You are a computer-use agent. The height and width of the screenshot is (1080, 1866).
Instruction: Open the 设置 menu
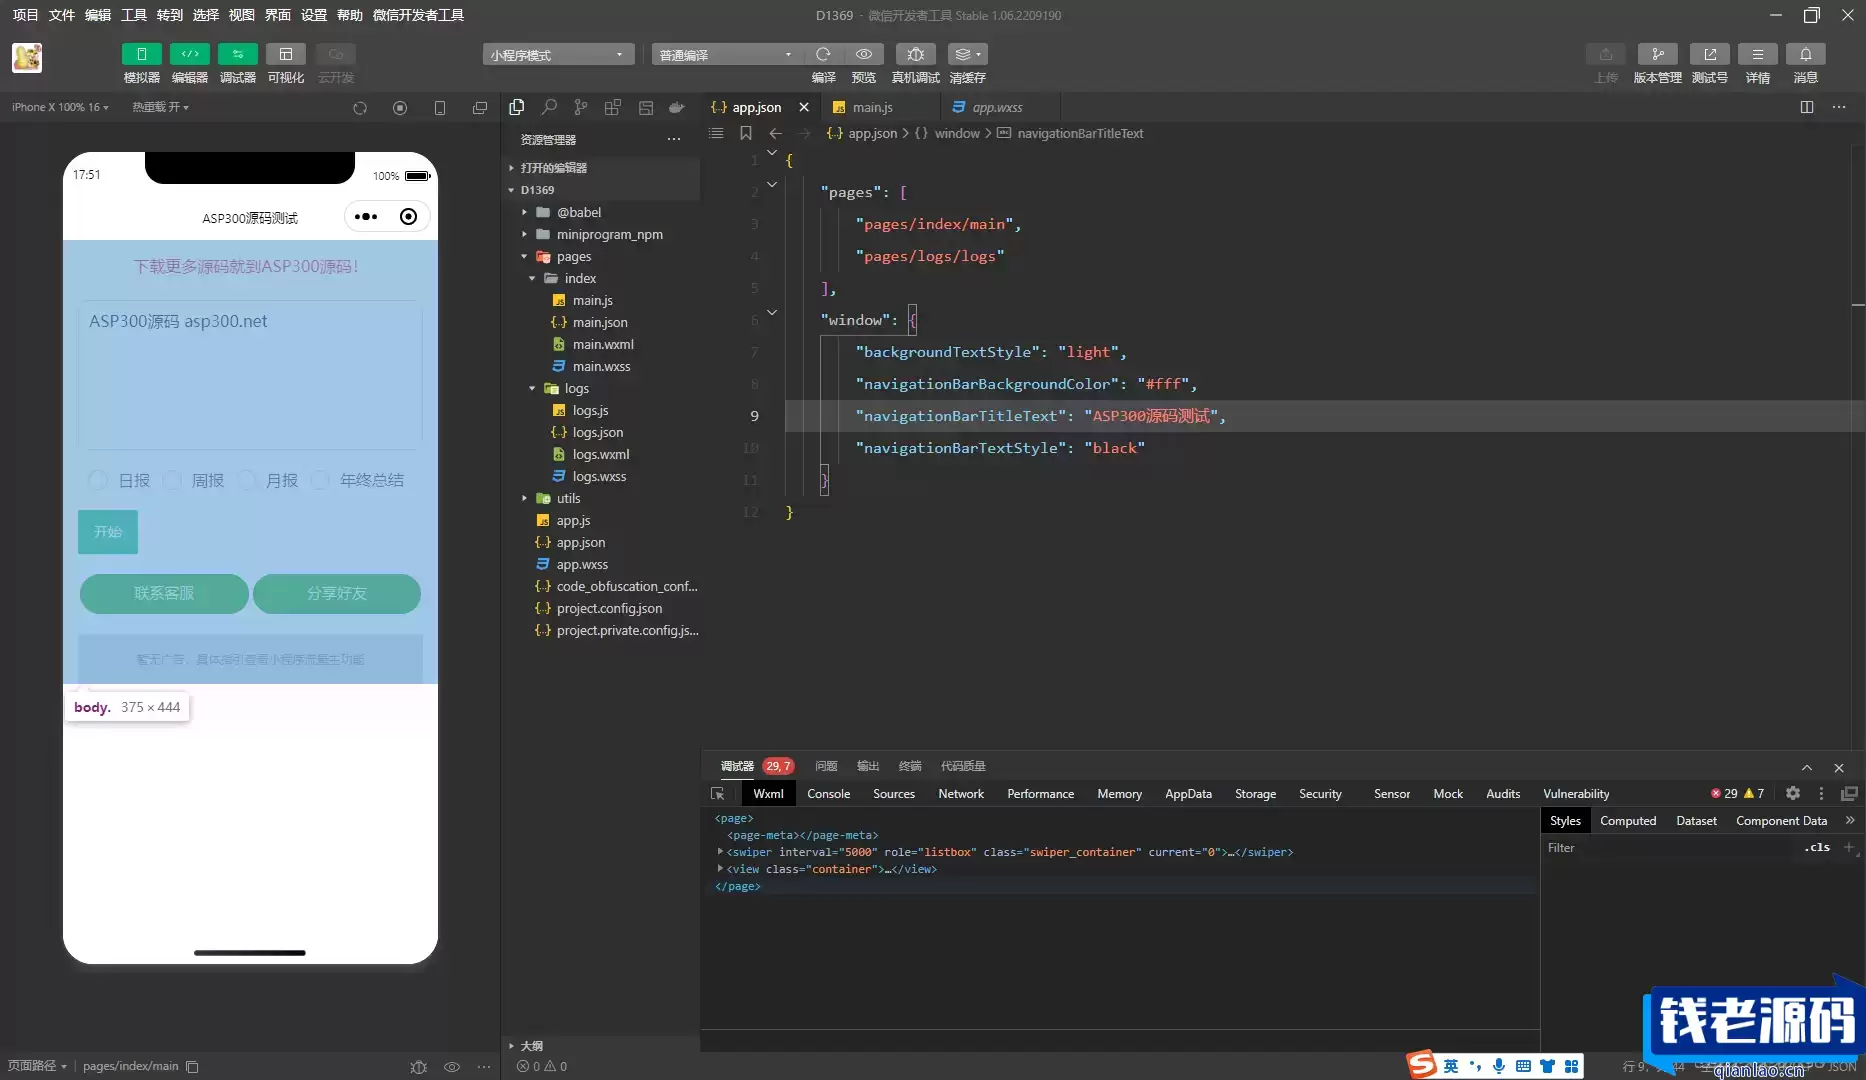pos(314,15)
